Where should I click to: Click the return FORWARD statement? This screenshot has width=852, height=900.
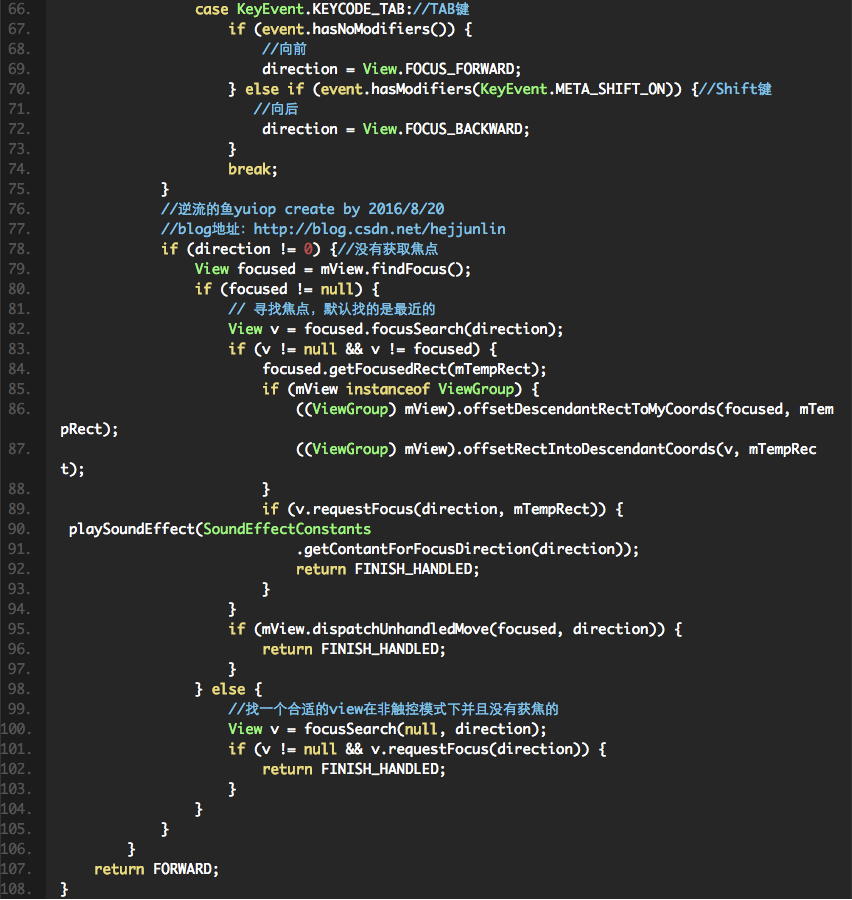click(155, 869)
